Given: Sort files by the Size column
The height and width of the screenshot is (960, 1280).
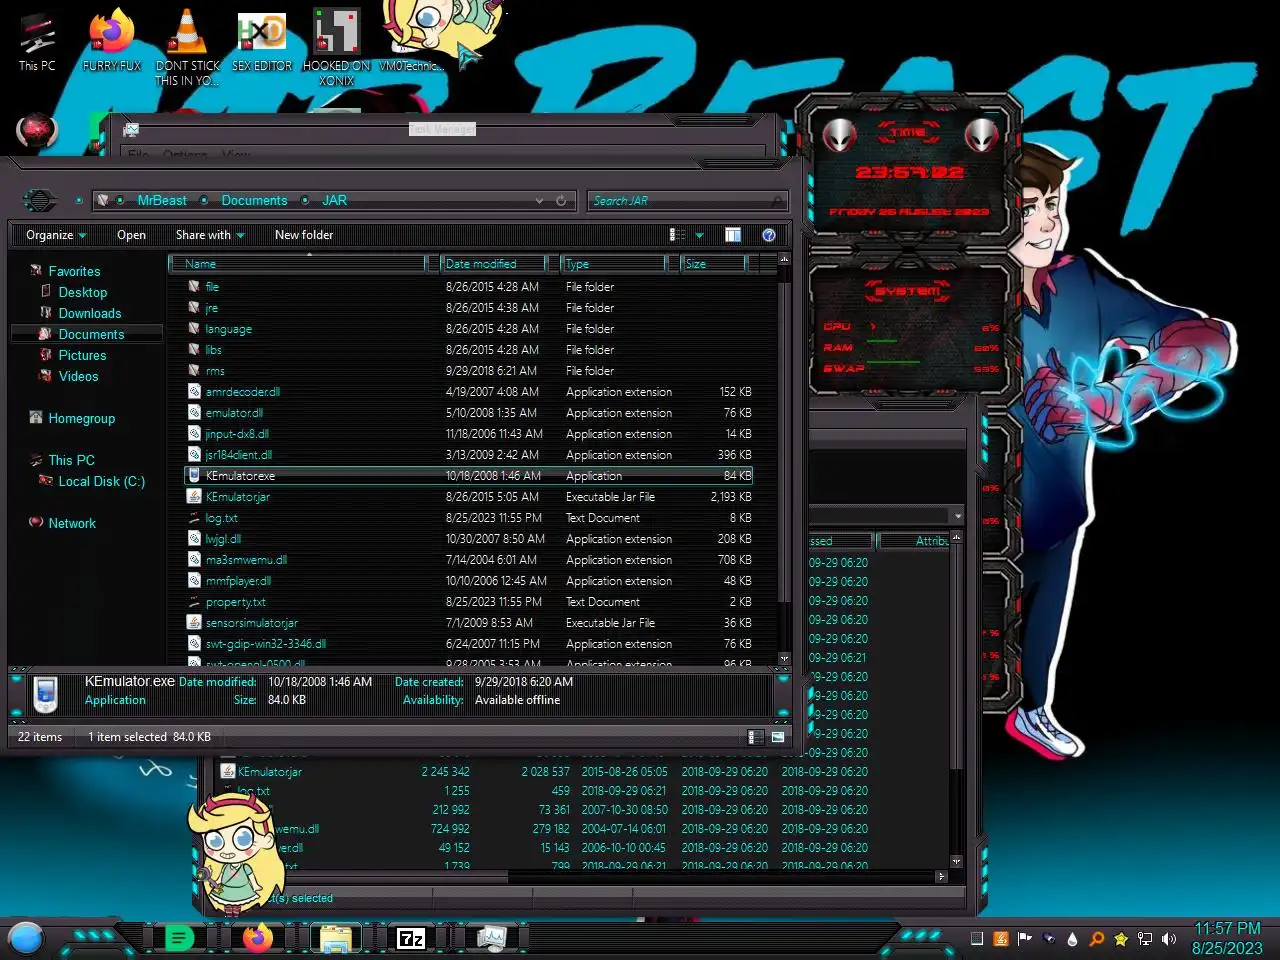Looking at the screenshot, I should click(x=713, y=264).
